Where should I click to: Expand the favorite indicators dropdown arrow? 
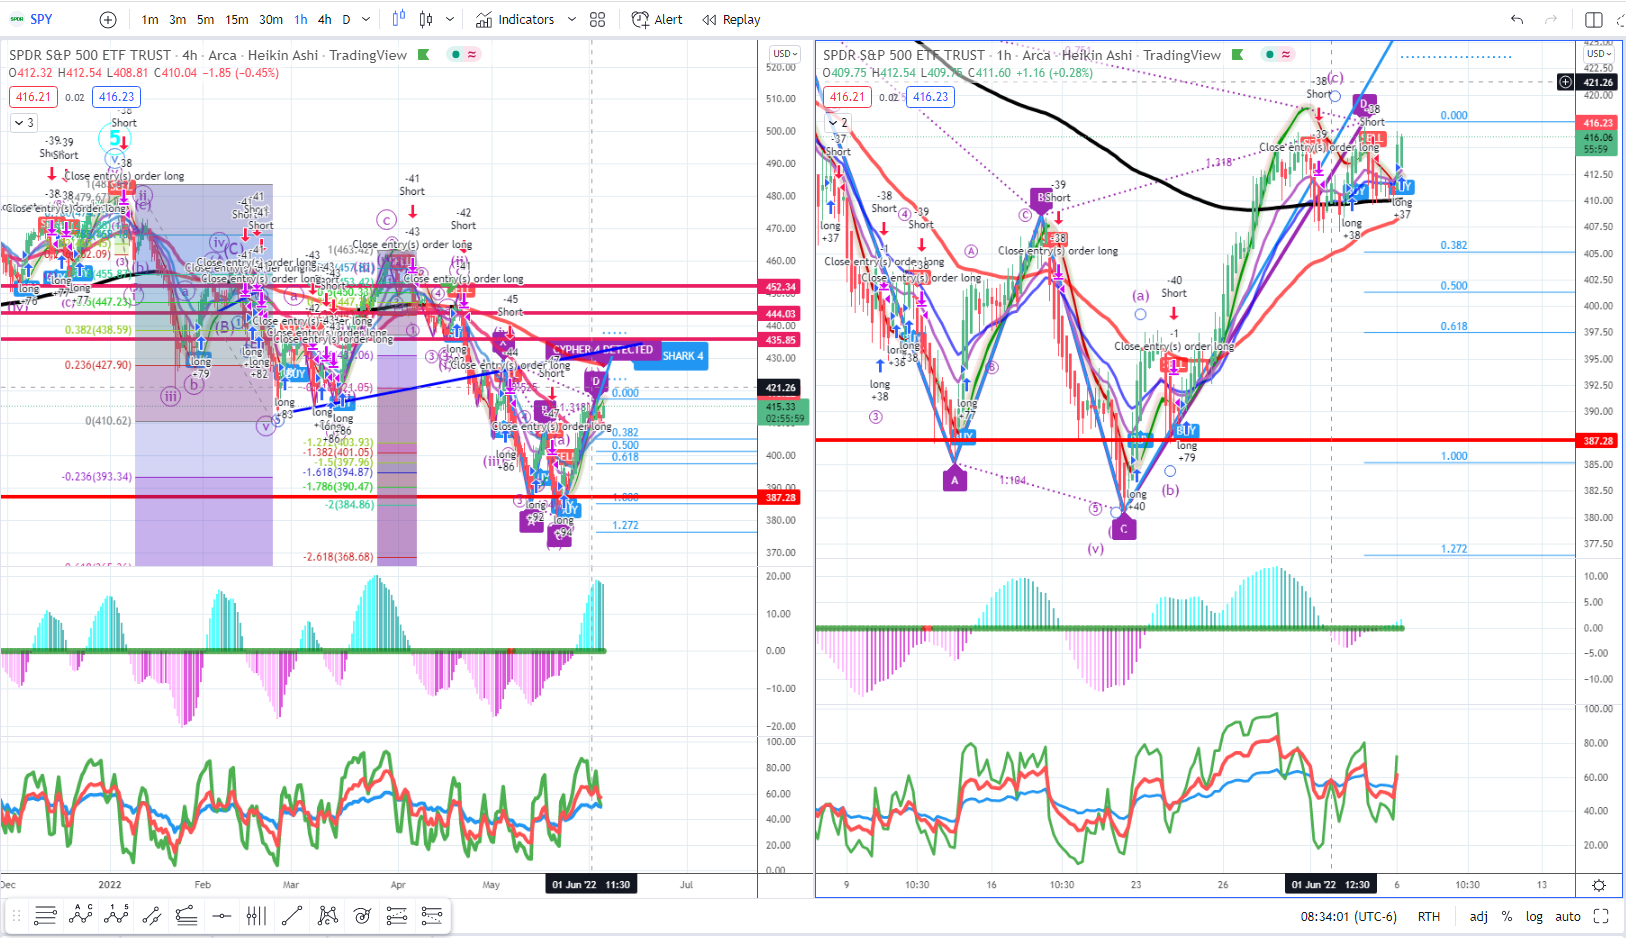(x=572, y=20)
